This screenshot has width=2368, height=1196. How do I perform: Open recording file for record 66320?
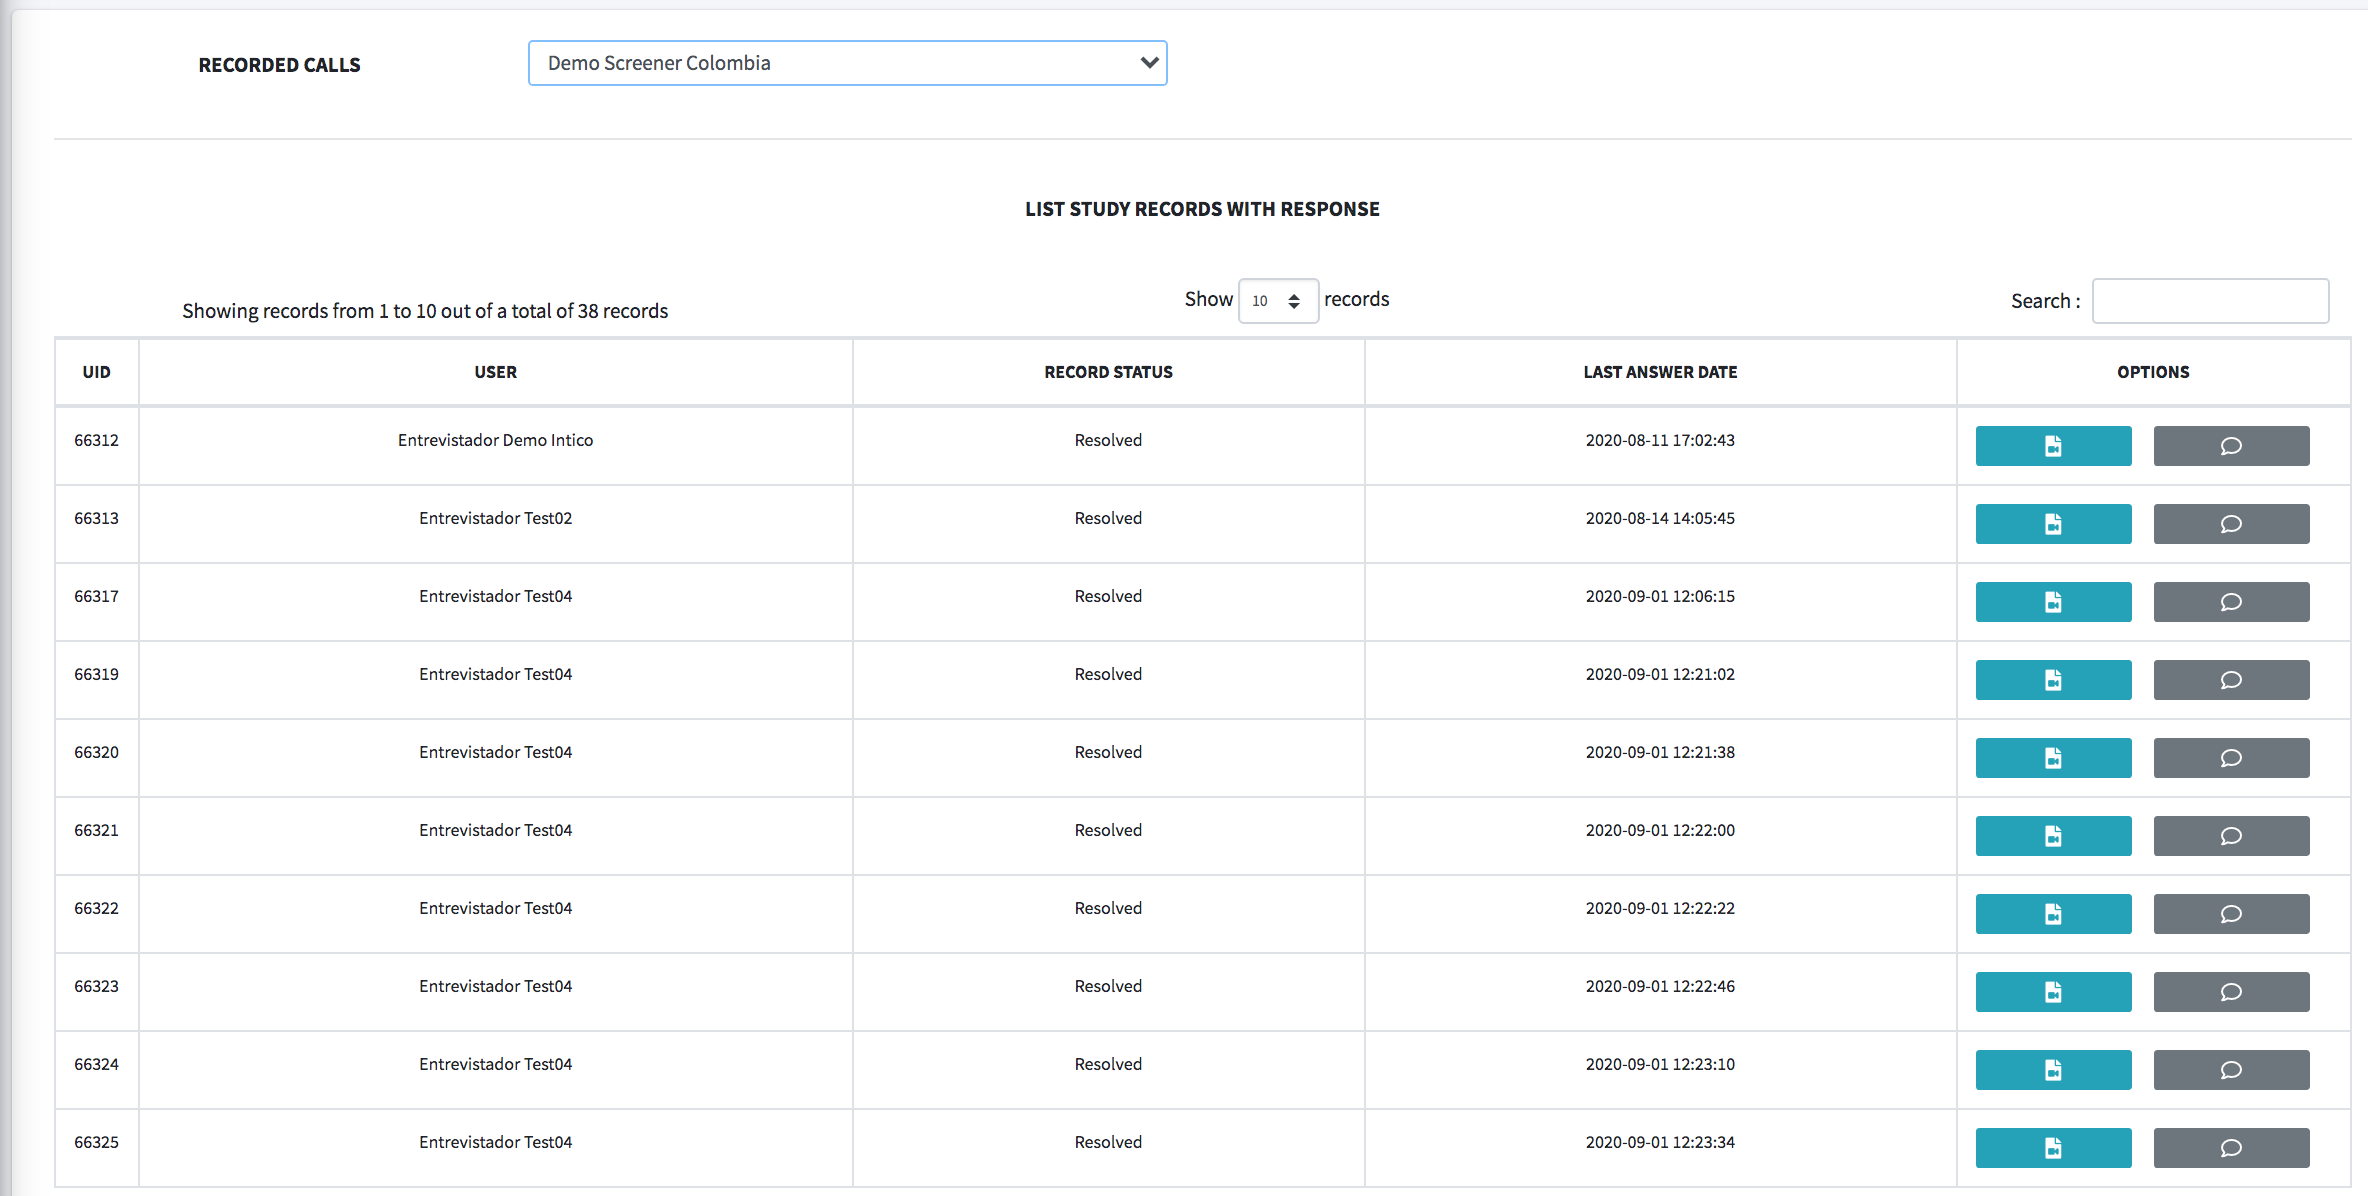[x=2053, y=758]
